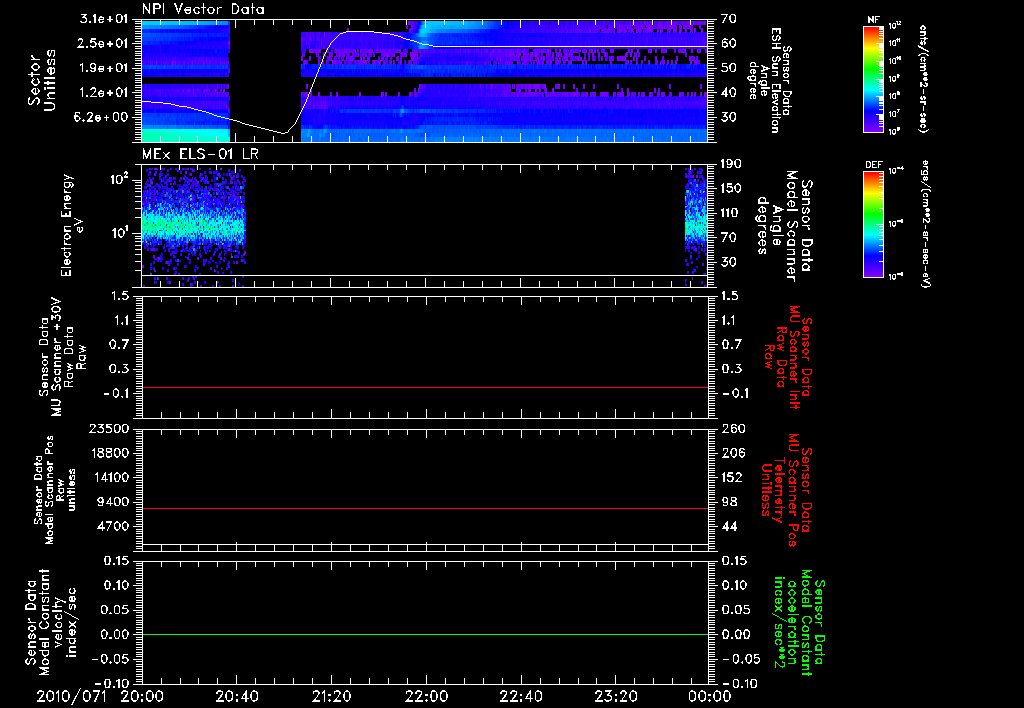Click the '22:00' time axis label
Screen dimensions: 1024x708
point(426,696)
